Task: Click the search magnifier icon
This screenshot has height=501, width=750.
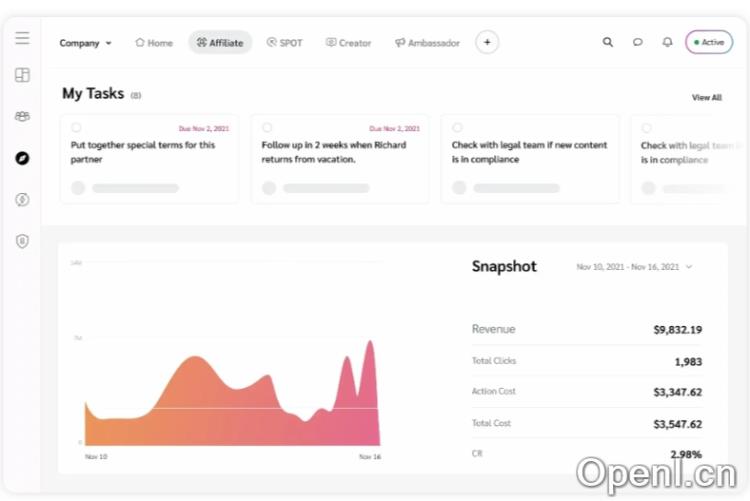Action: (x=608, y=42)
